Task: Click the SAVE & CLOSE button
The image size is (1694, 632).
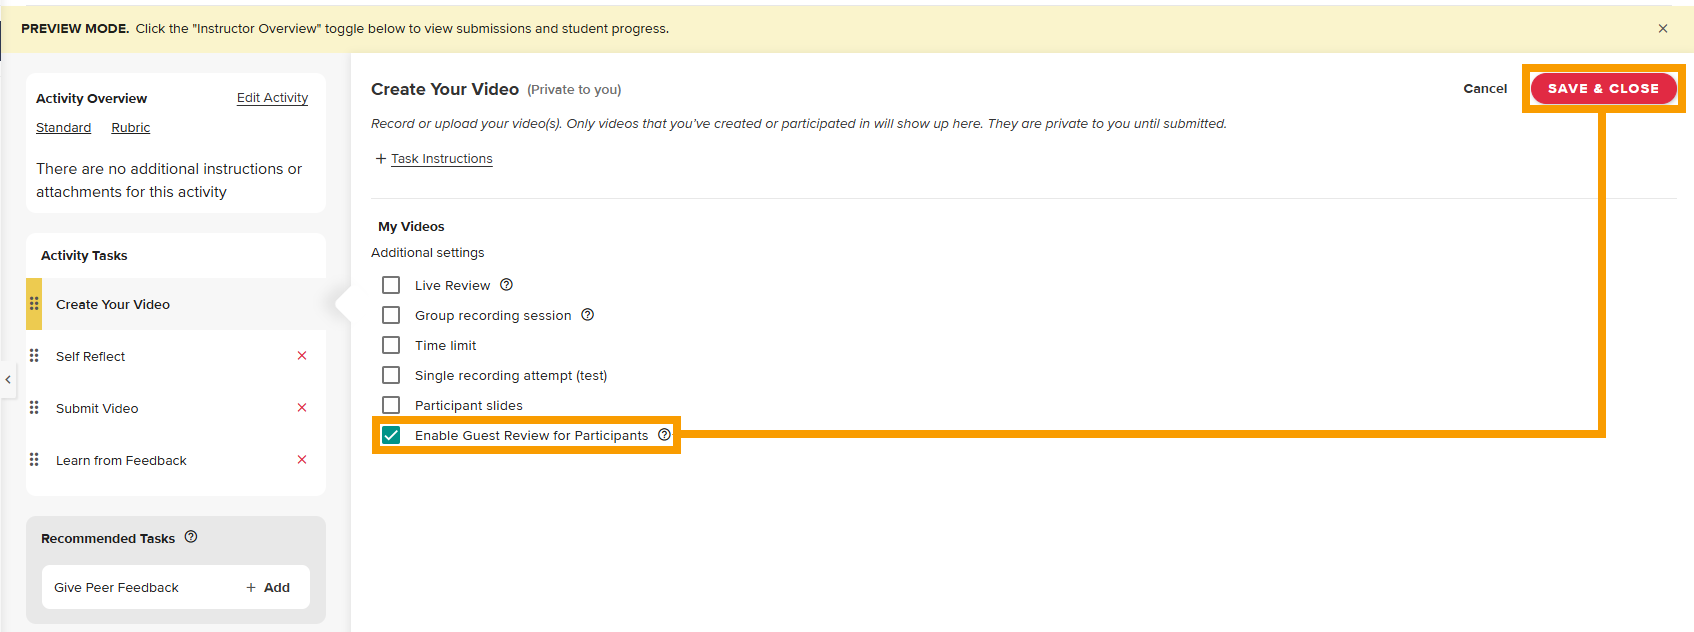Action: [1602, 88]
